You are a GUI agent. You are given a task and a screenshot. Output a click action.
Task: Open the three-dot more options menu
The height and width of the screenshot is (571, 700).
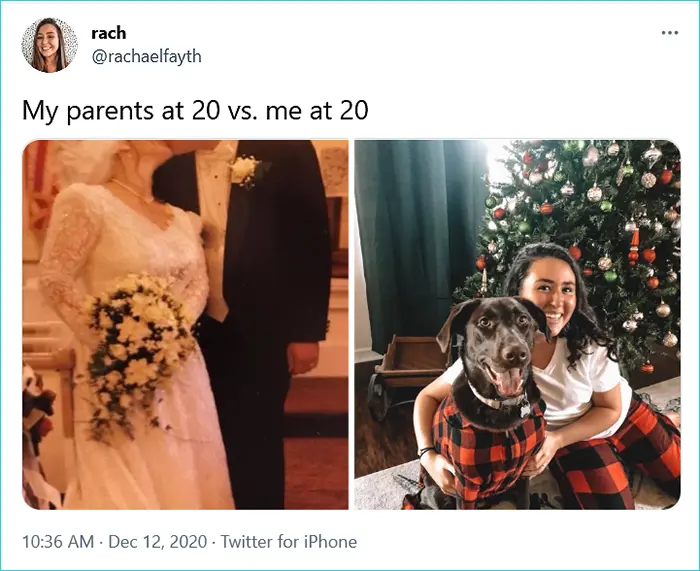click(x=670, y=33)
